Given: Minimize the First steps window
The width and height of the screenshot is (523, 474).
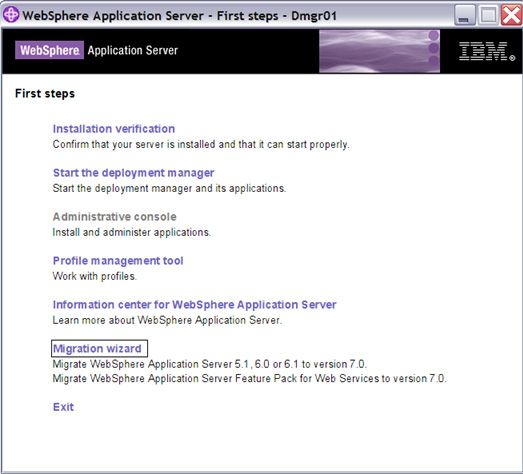Looking at the screenshot, I should [465, 15].
